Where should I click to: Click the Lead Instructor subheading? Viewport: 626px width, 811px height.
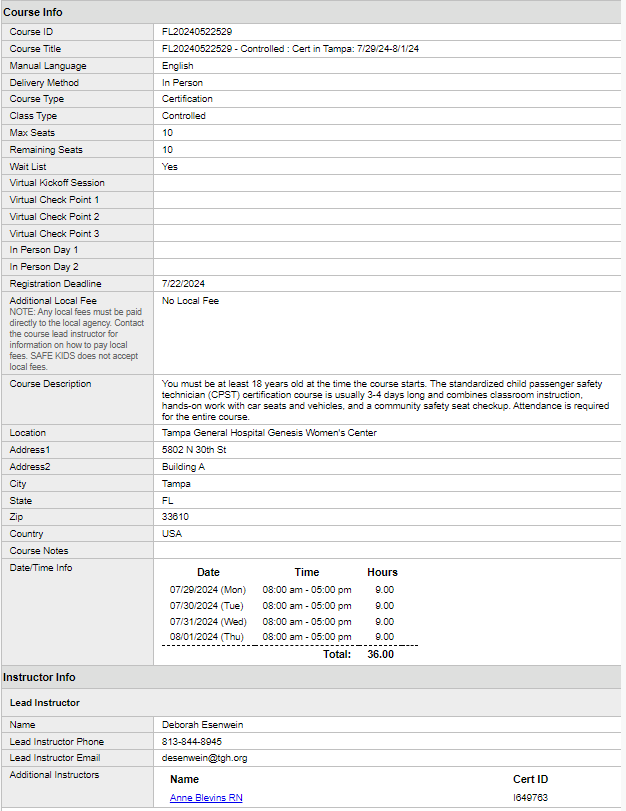click(45, 702)
